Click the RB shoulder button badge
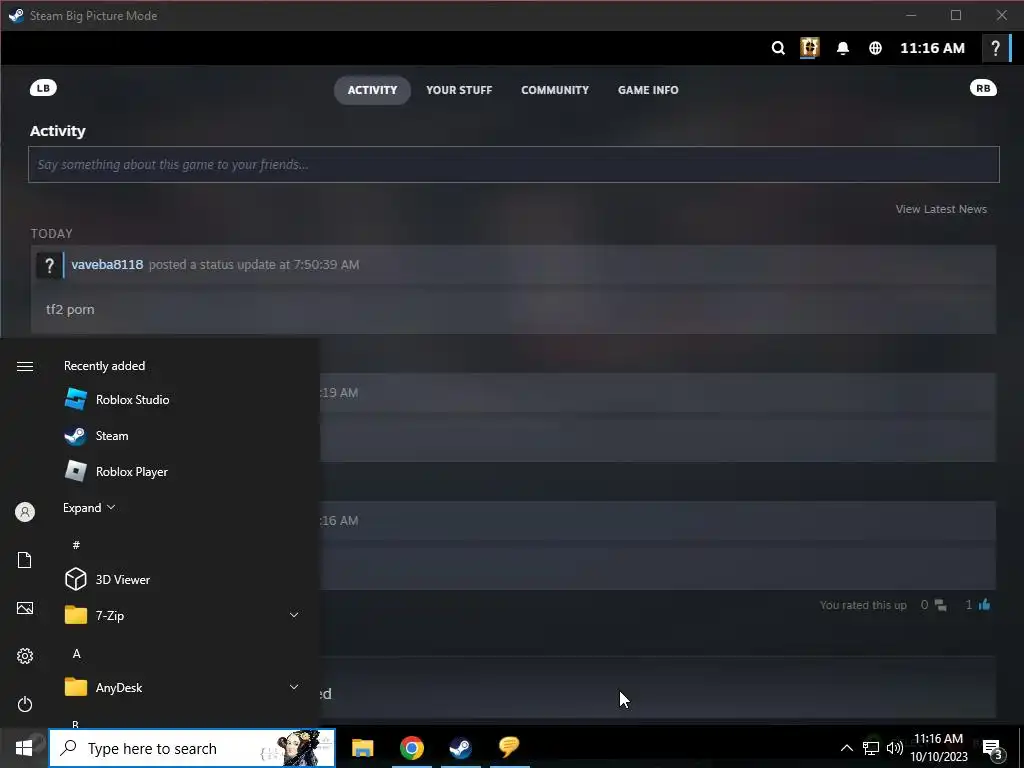Viewport: 1024px width, 768px height. pos(983,88)
